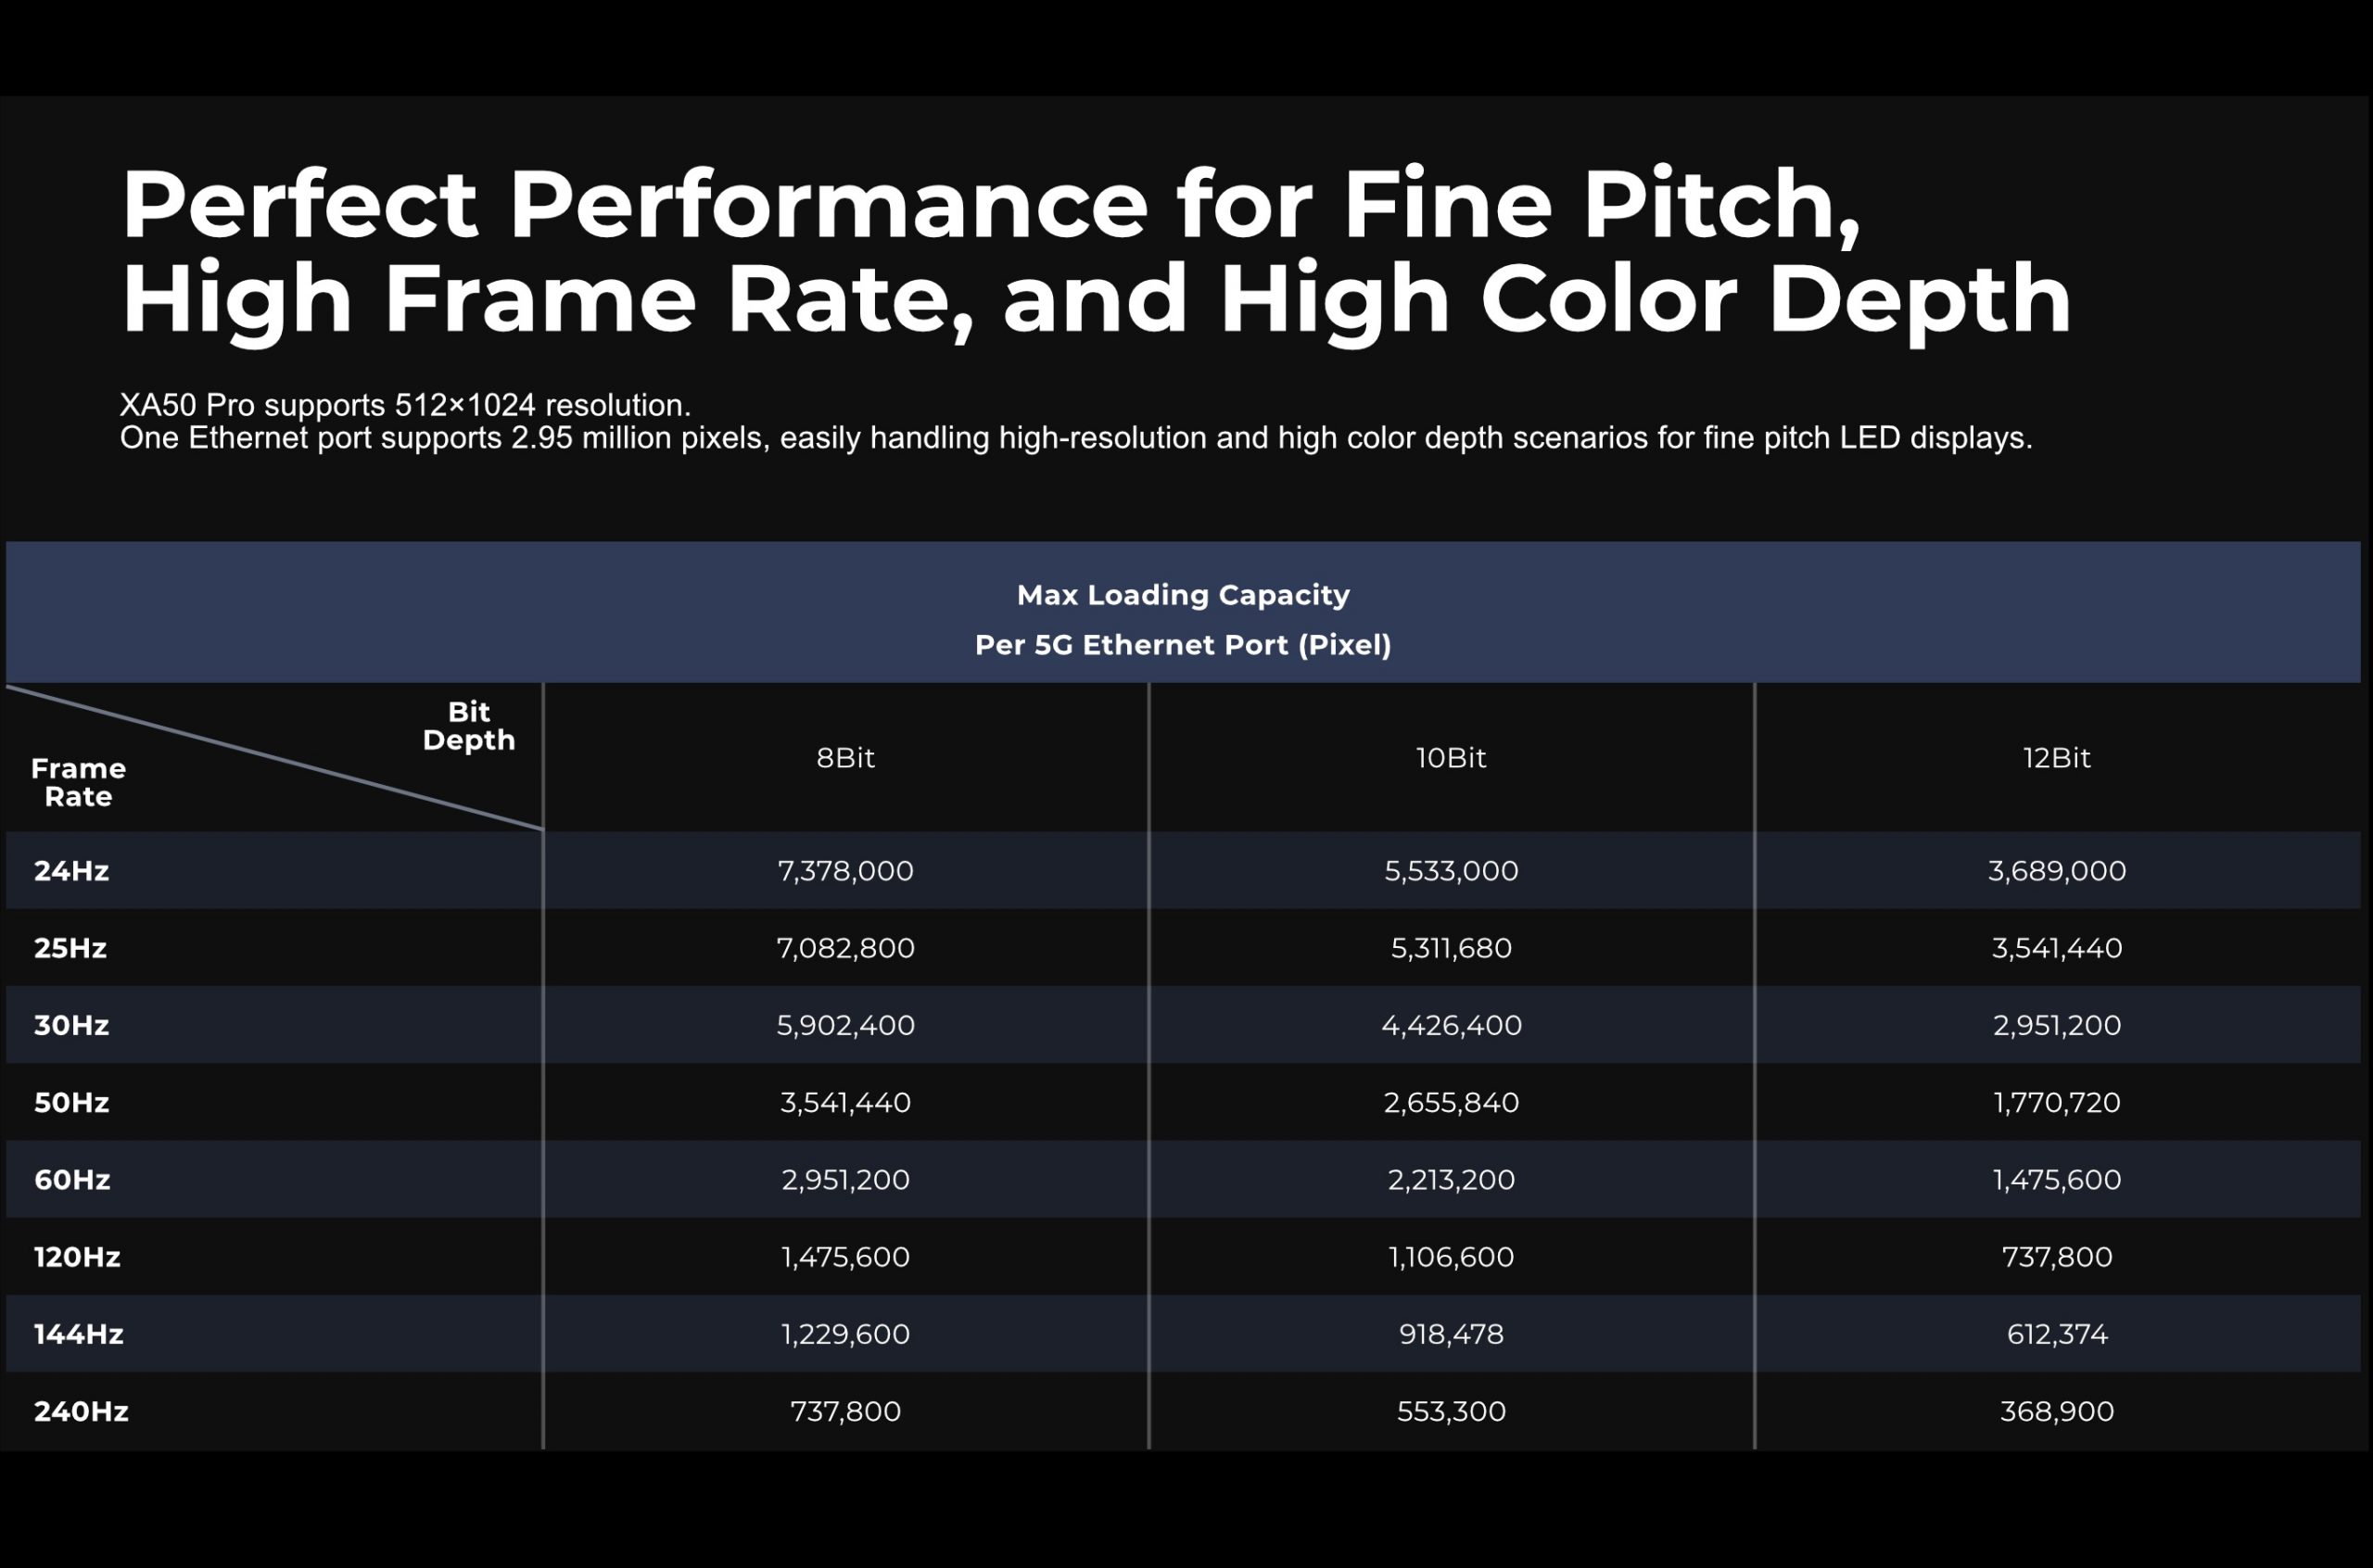Click the 24Hz row label
2373x1568 pixels.
(71, 871)
